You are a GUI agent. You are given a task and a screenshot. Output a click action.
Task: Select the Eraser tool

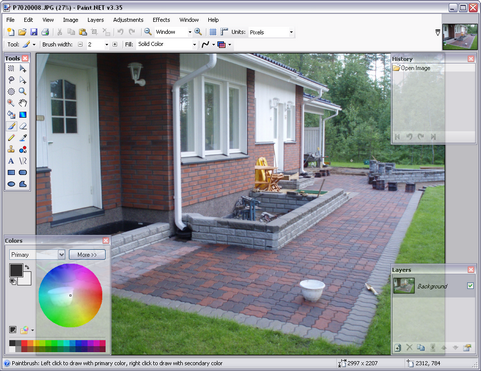point(23,126)
